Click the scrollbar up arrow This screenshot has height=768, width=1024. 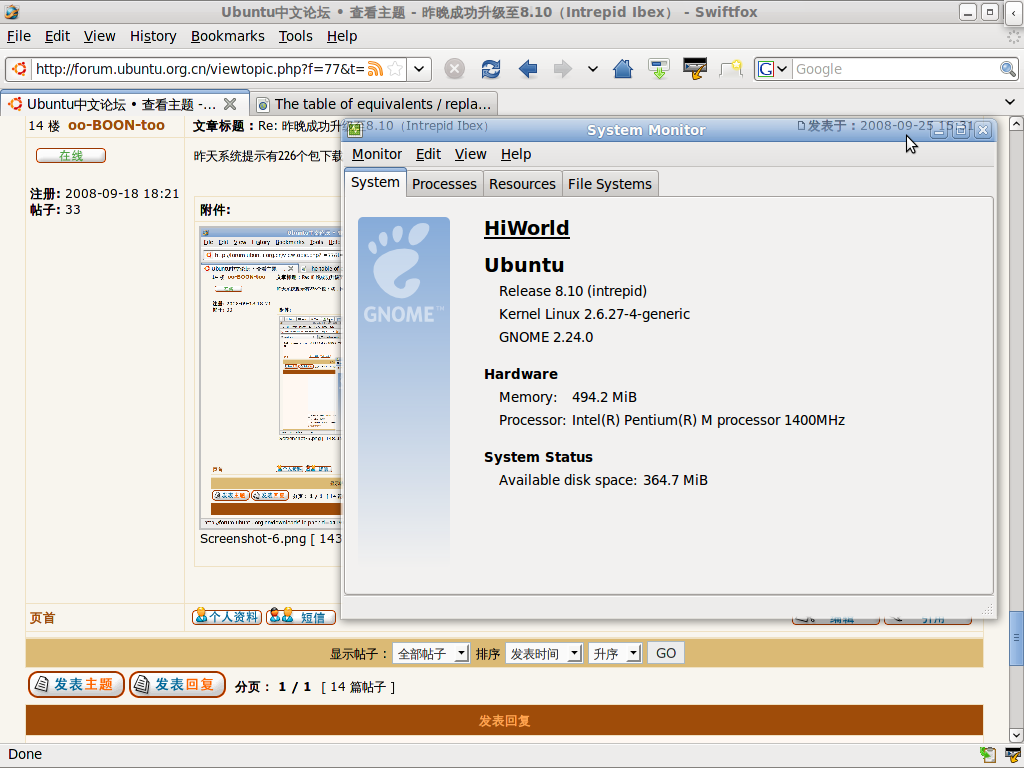click(1016, 123)
